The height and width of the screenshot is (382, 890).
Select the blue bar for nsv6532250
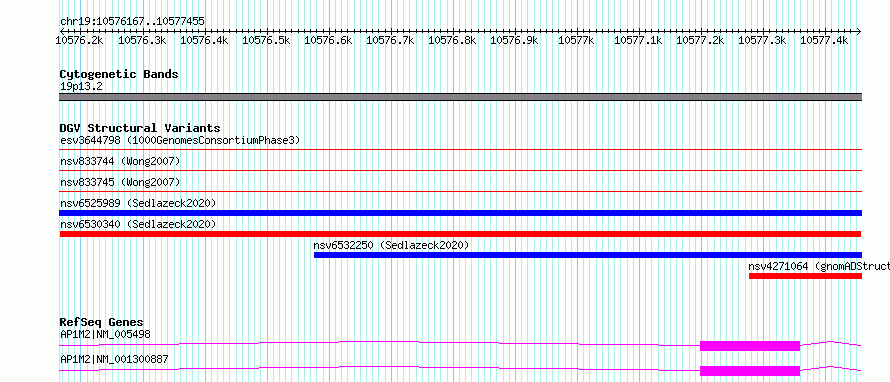click(588, 255)
